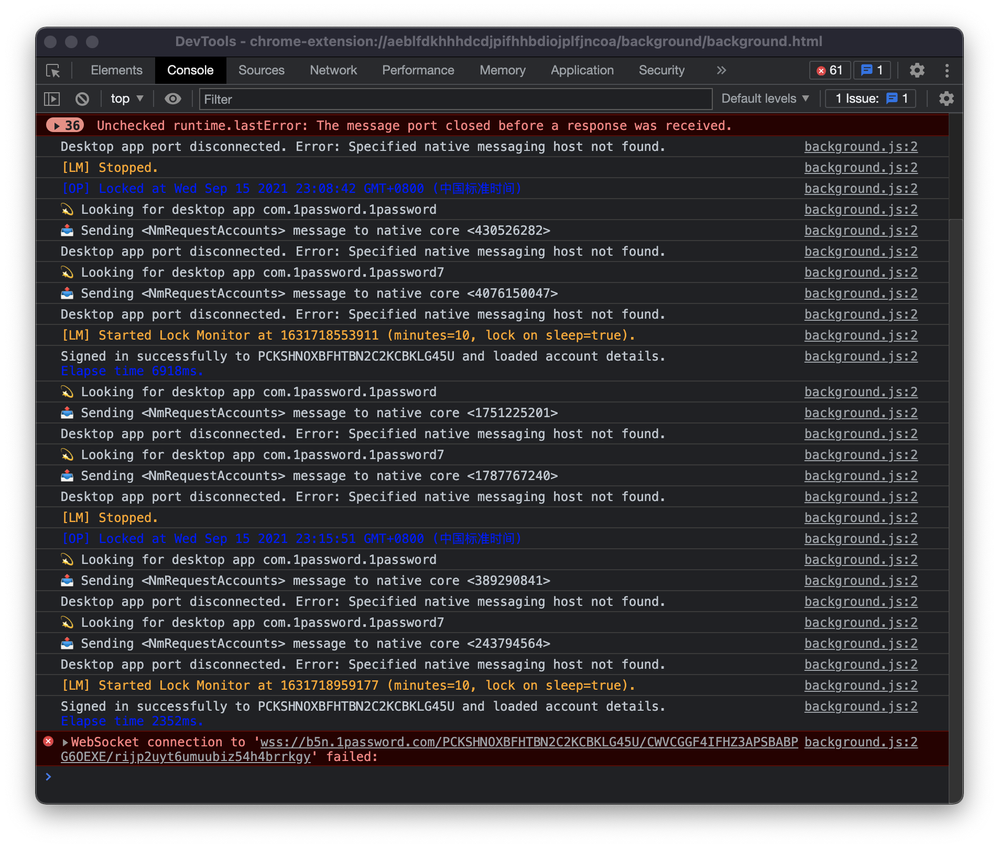This screenshot has height=848, width=999.
Task: Open the console settings gear icon
Action: tap(946, 99)
